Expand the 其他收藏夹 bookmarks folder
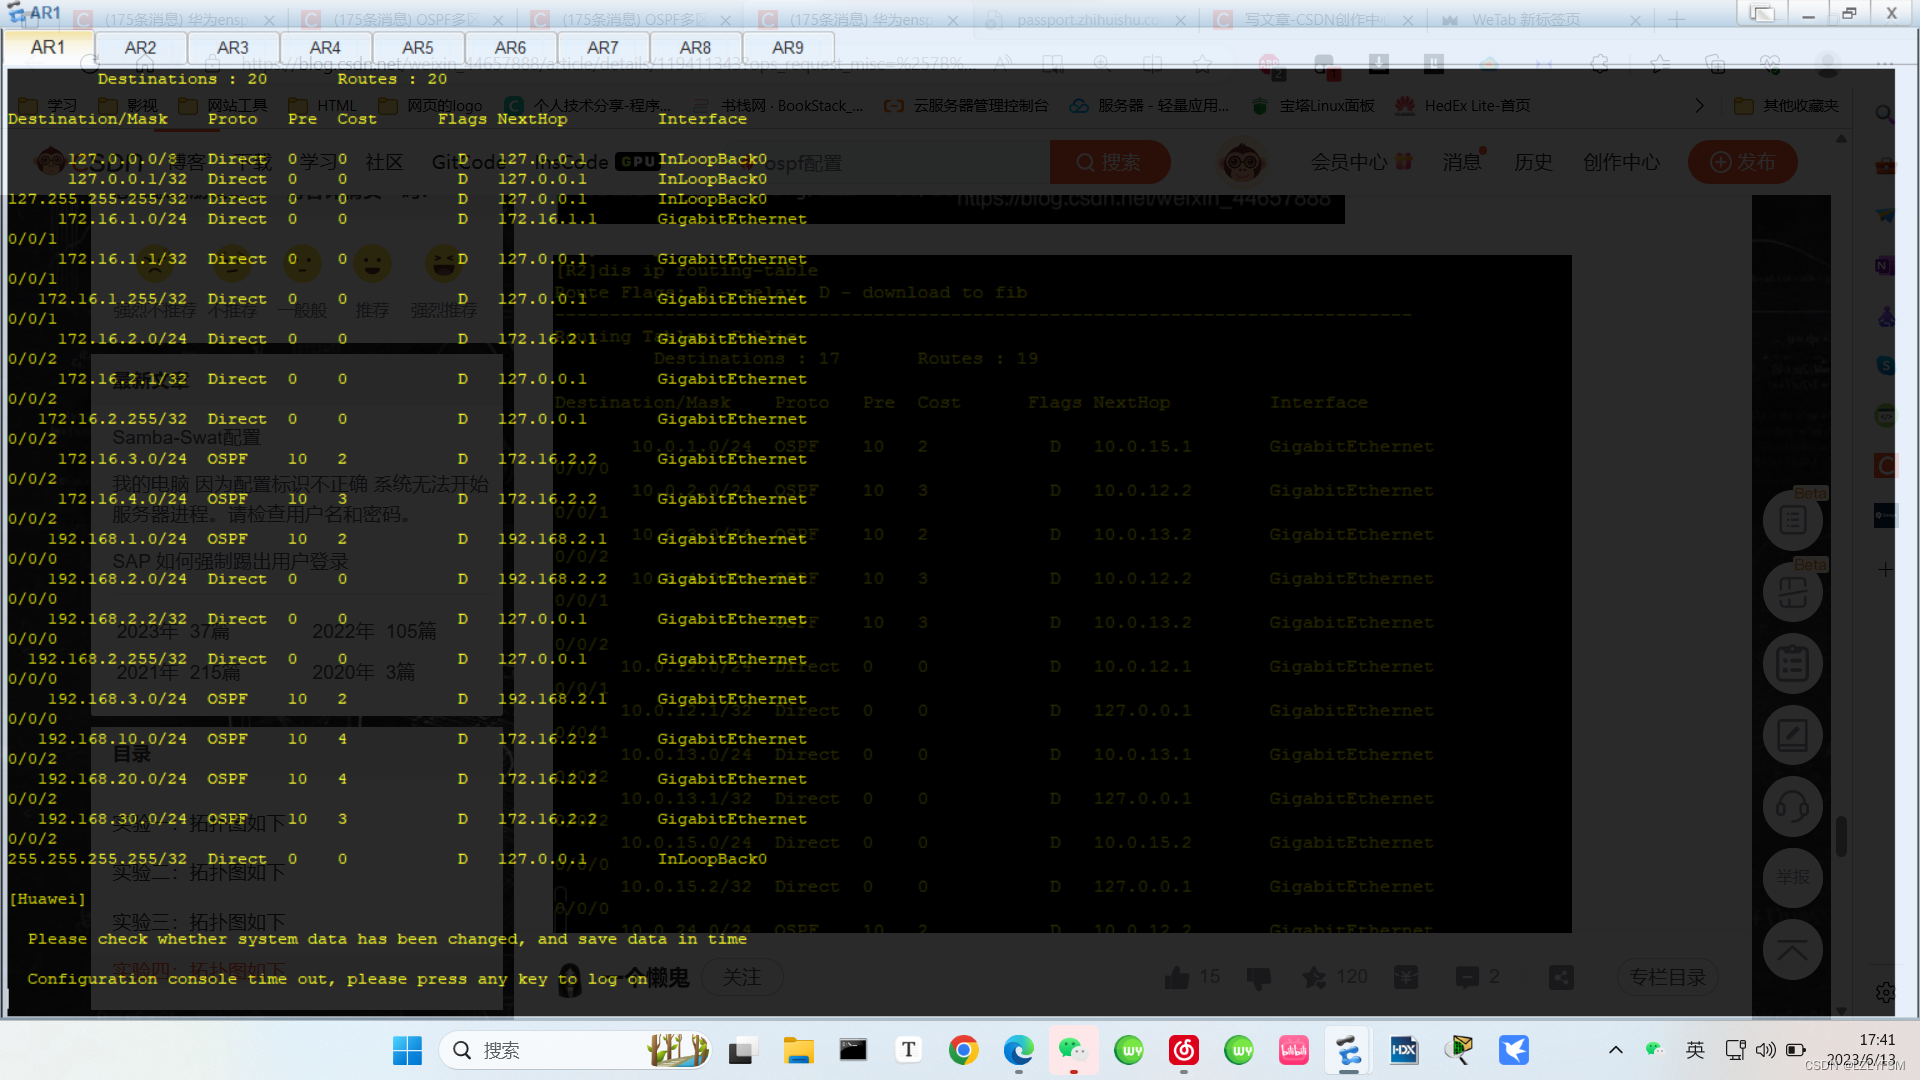 tap(1788, 105)
